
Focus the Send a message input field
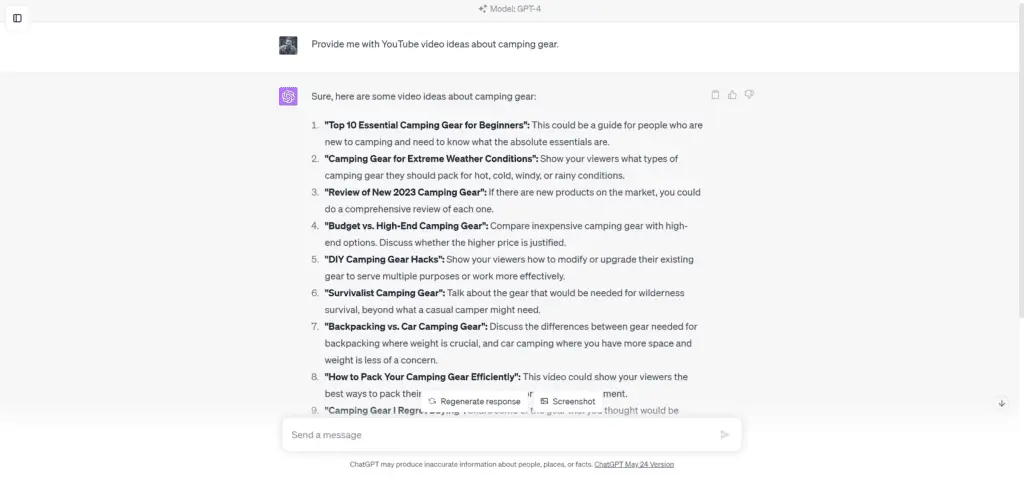pos(500,435)
